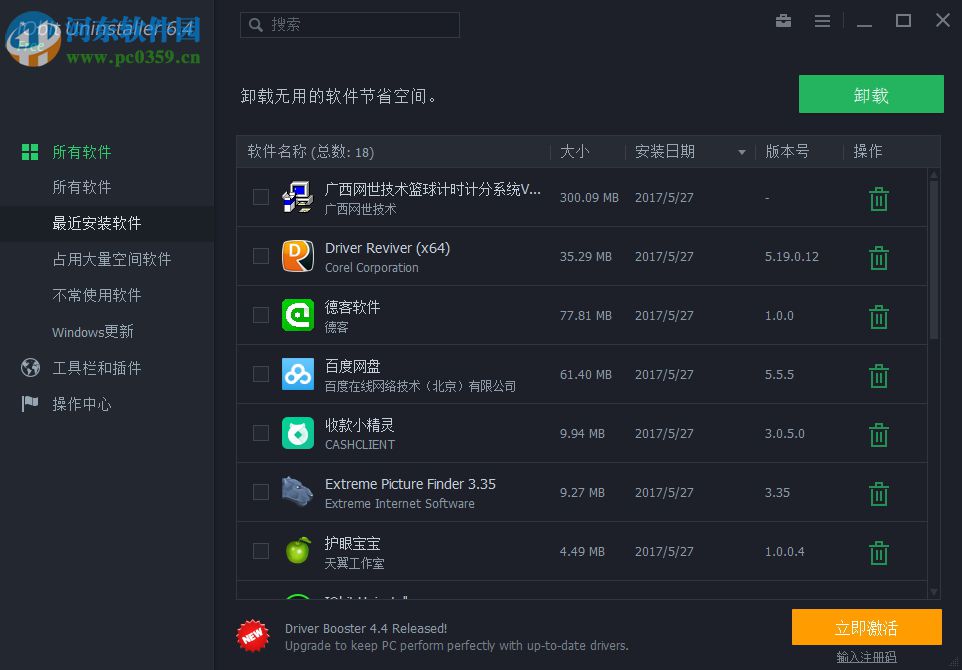Open the 安装日期 sort dropdown arrow
Viewport: 962px width, 670px height.
tap(741, 152)
